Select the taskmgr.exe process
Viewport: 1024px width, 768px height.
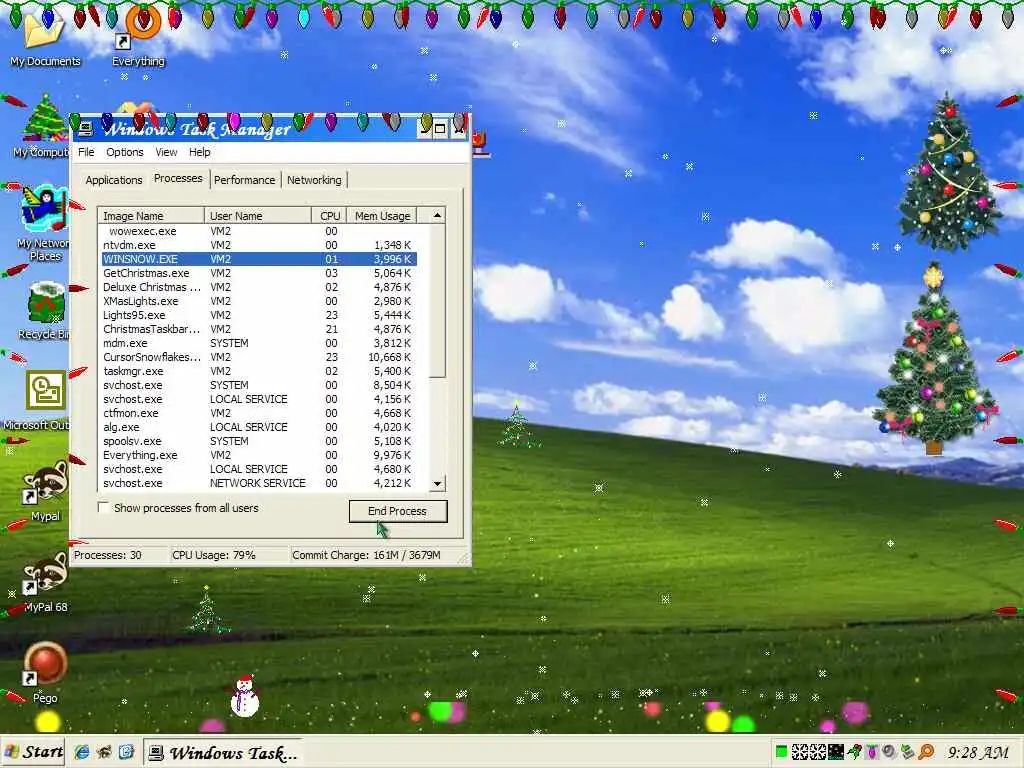coord(258,371)
